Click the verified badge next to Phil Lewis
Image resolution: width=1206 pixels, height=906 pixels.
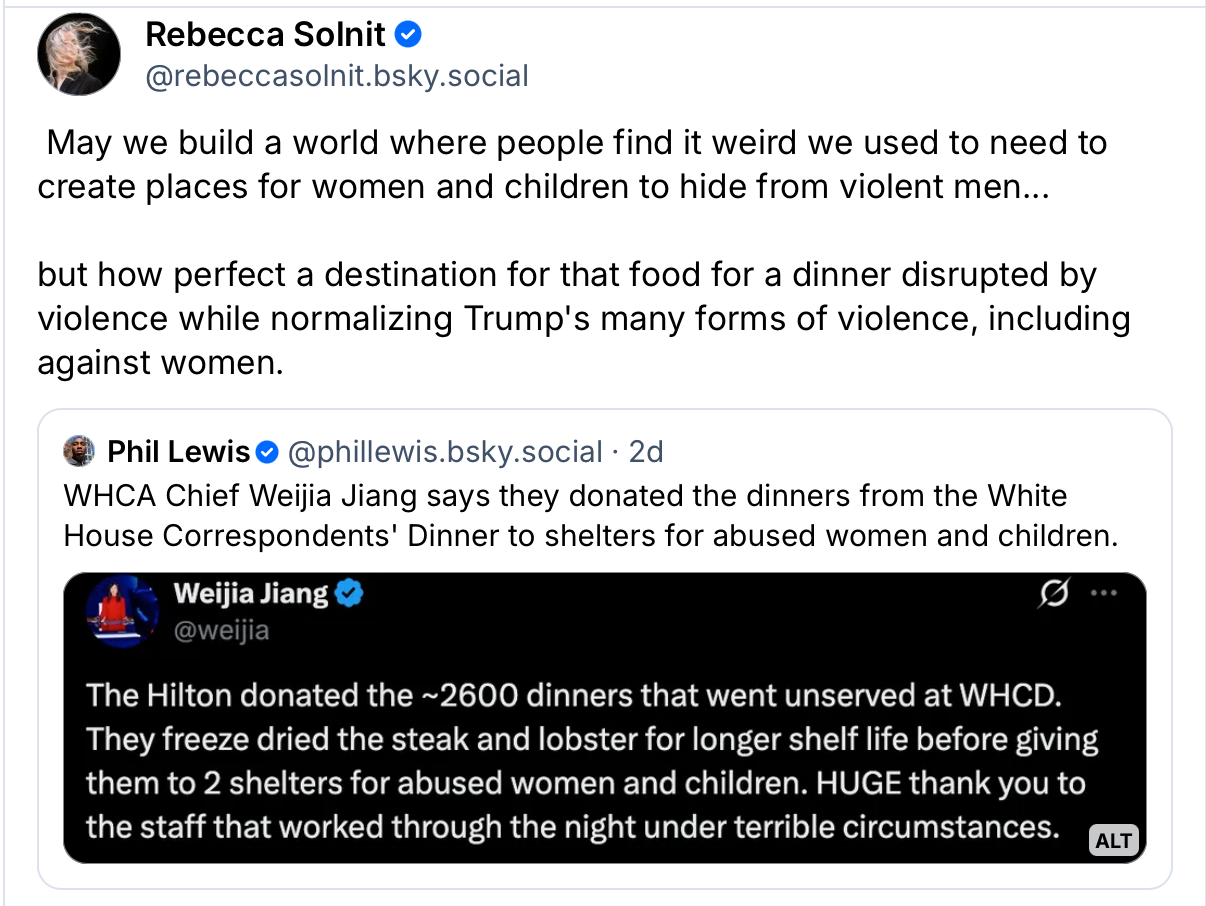point(267,453)
